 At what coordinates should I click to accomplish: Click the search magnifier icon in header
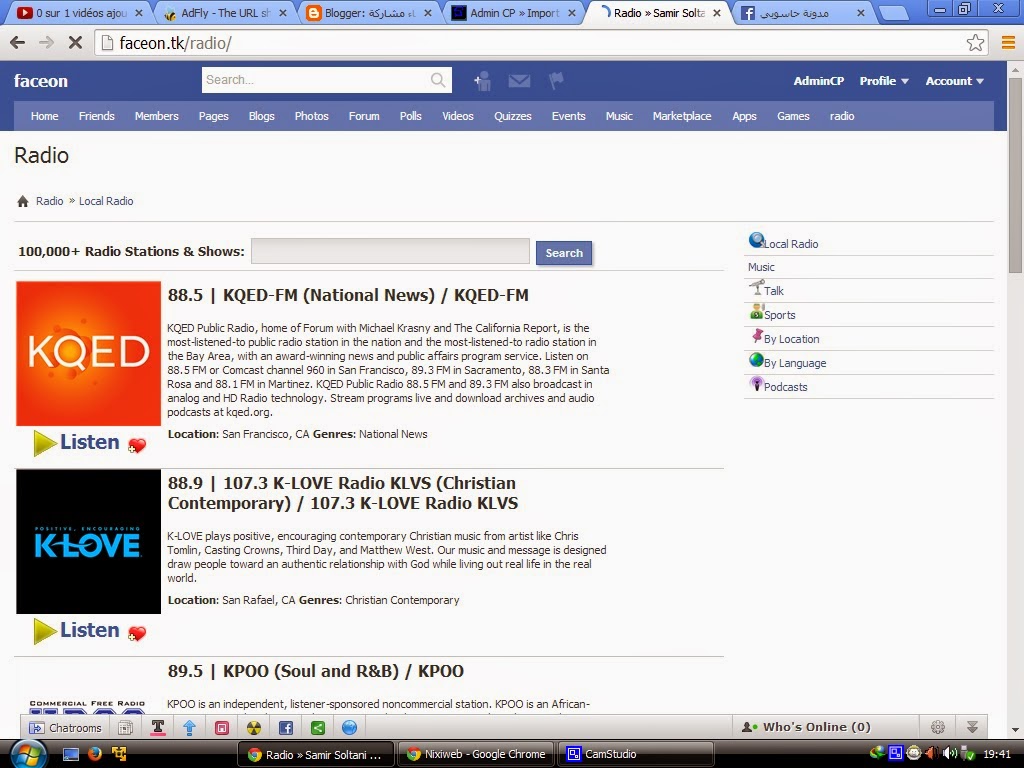click(x=438, y=80)
